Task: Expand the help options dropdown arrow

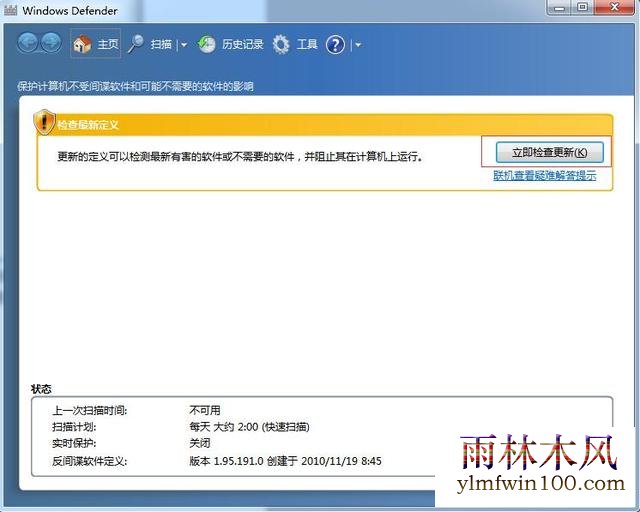Action: 358,45
